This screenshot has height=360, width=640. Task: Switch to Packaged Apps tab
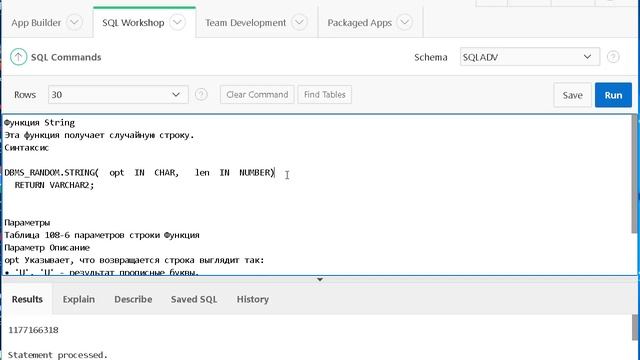(359, 23)
